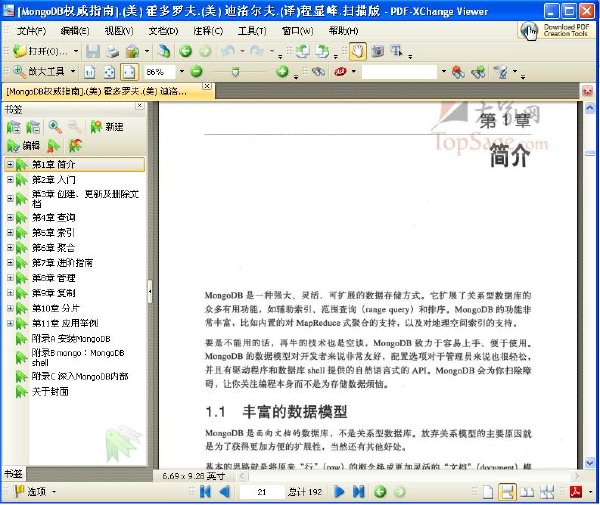600x505 pixels.
Task: Click the zoom slider handle
Action: pyautogui.click(x=235, y=72)
